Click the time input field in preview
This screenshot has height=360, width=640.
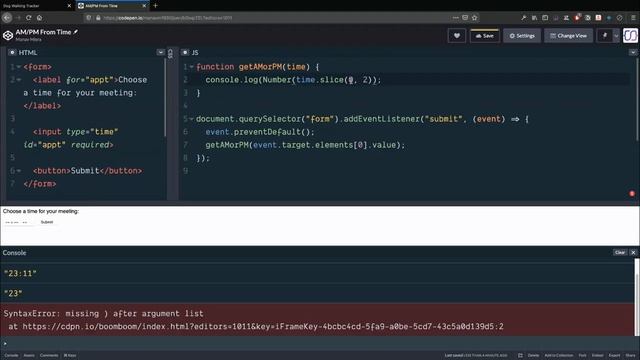(19, 222)
